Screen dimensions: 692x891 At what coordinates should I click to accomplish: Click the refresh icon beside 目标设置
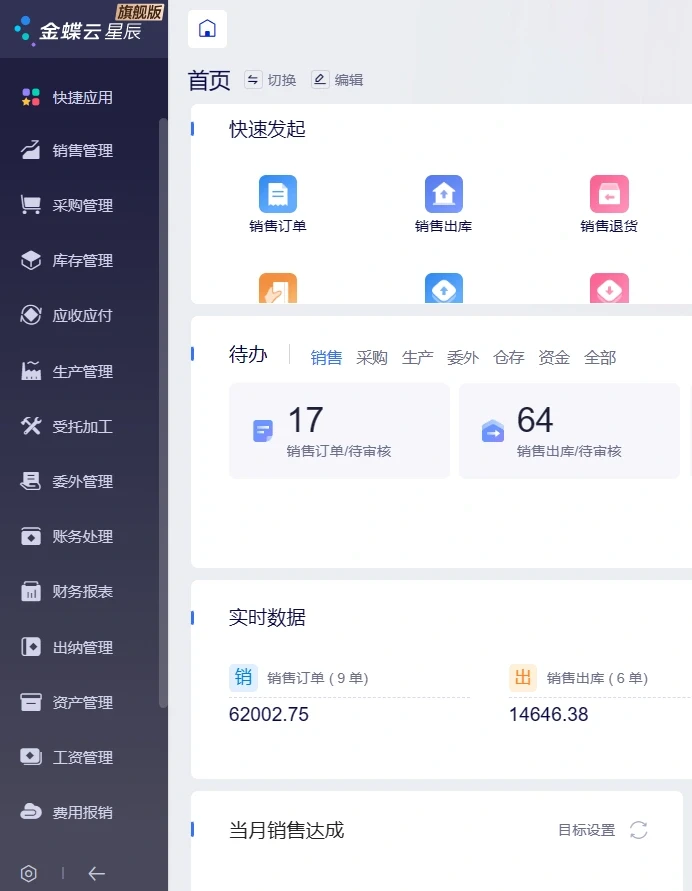click(639, 830)
